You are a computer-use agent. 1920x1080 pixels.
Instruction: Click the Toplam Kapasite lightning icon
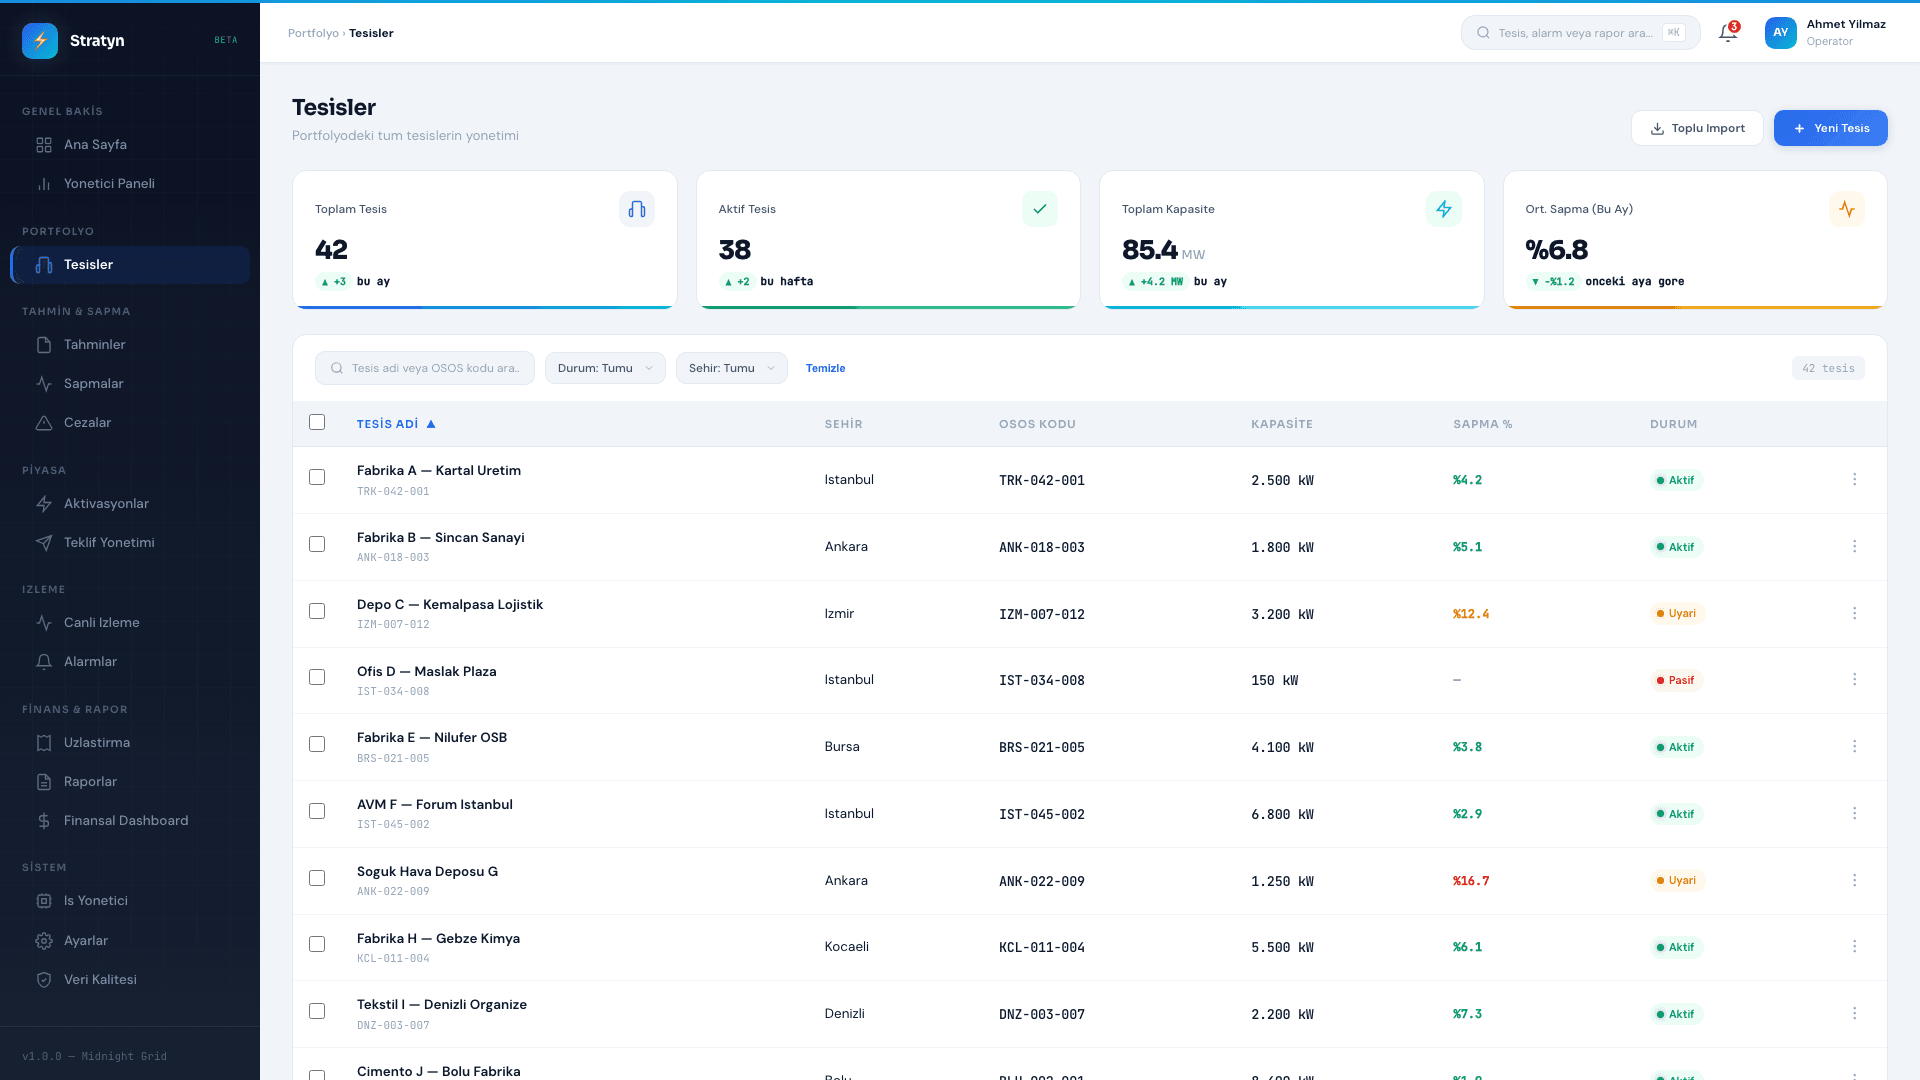pyautogui.click(x=1443, y=209)
